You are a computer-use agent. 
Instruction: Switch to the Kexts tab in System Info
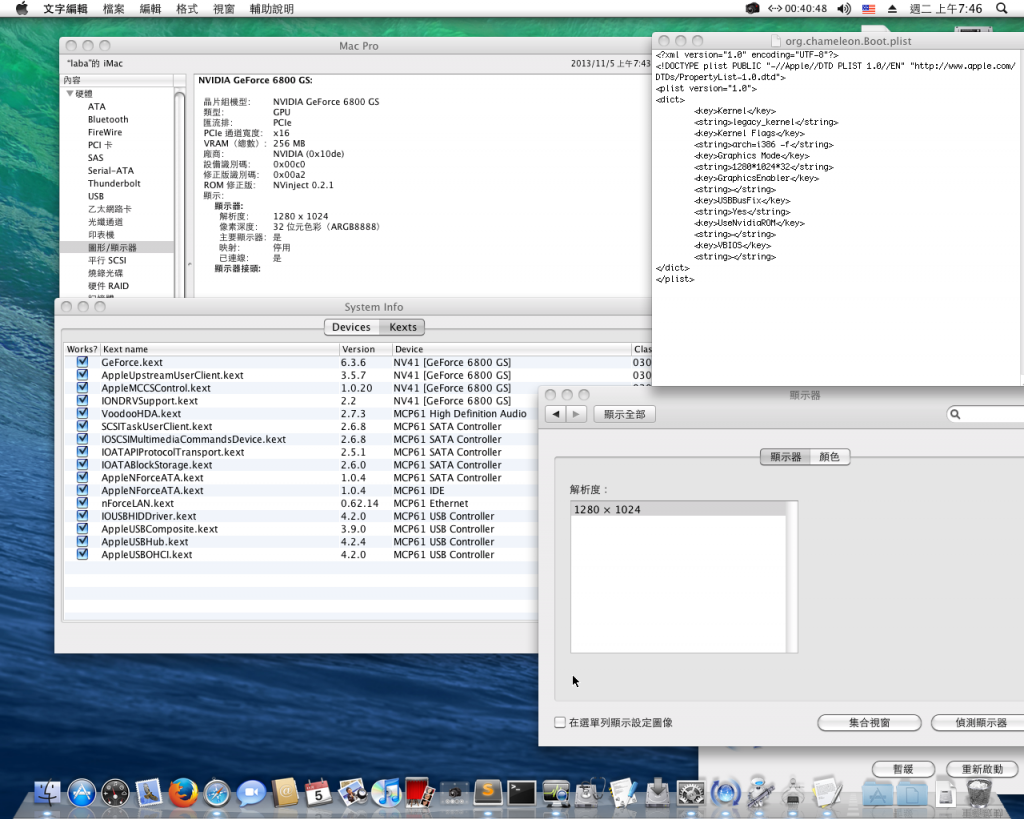coord(402,327)
